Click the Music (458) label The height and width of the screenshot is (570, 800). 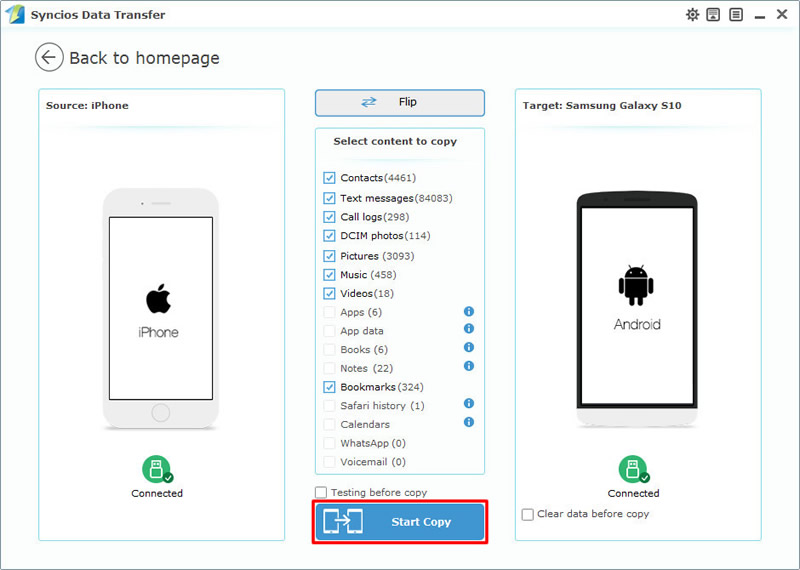[x=368, y=275]
